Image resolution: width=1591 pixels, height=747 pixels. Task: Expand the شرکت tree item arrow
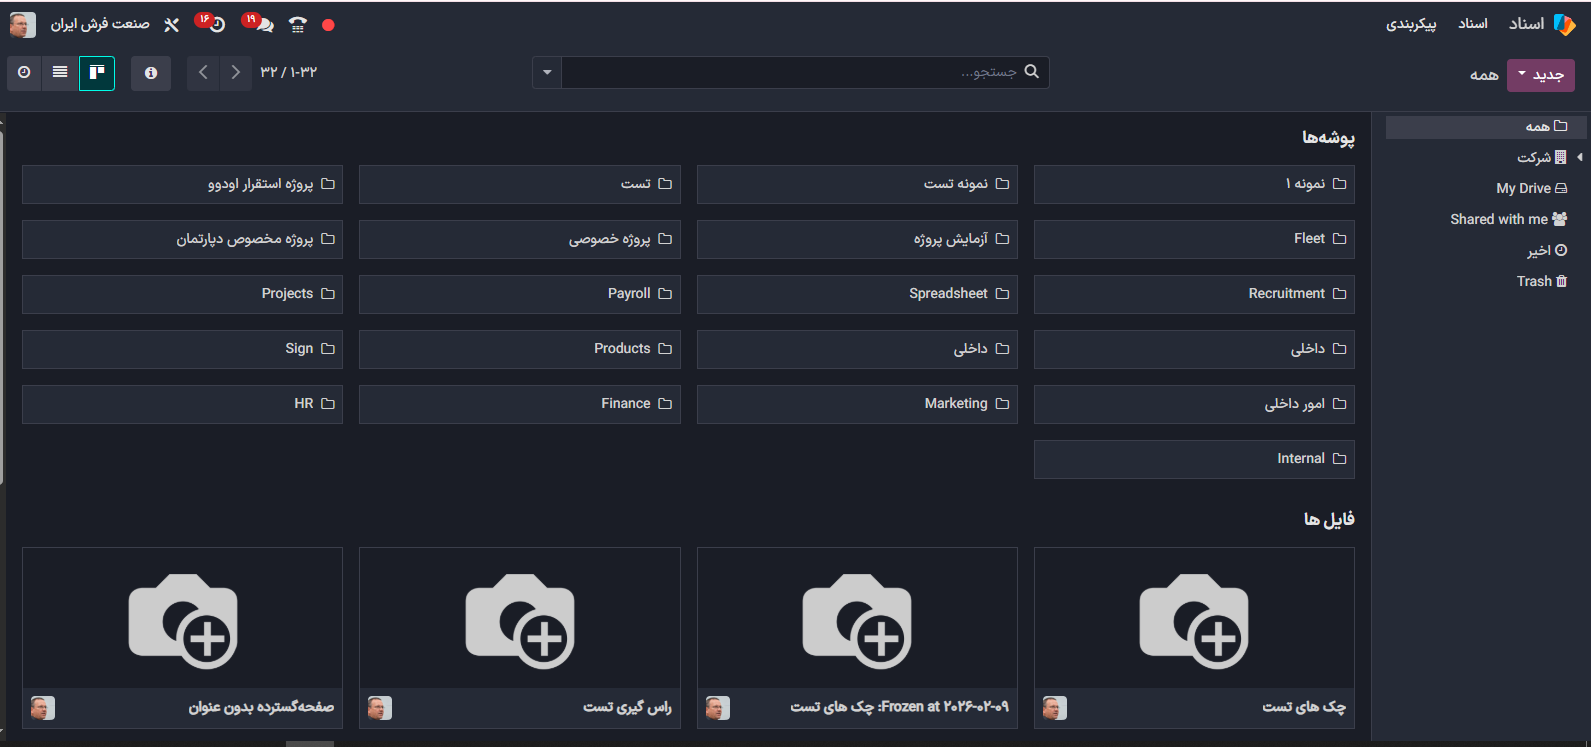click(x=1580, y=157)
